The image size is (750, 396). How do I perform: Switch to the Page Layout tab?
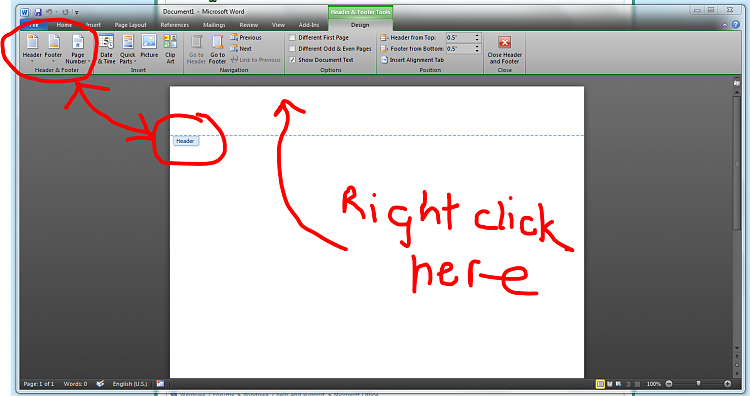click(x=131, y=25)
